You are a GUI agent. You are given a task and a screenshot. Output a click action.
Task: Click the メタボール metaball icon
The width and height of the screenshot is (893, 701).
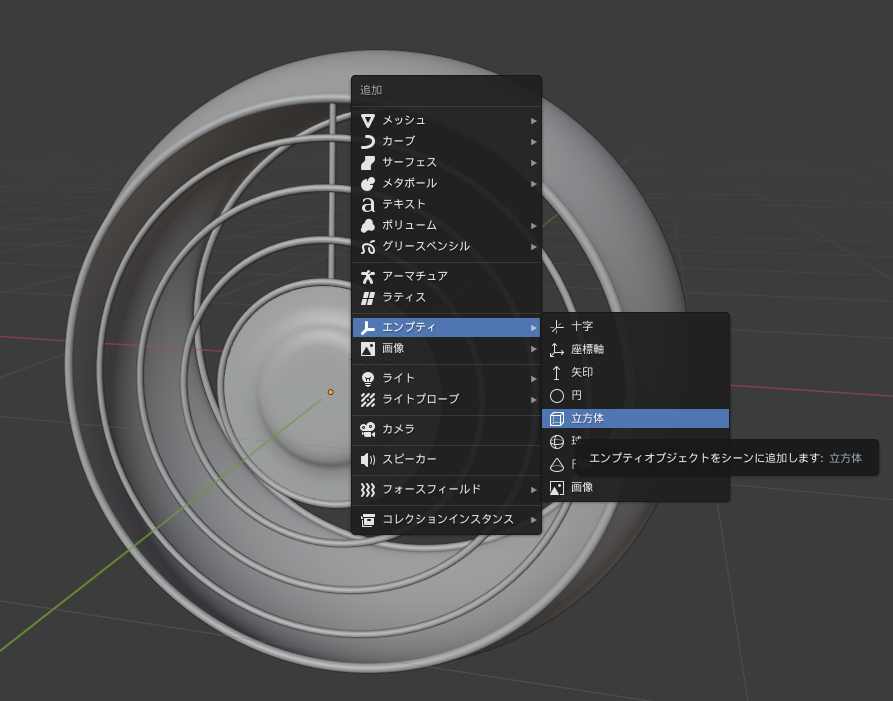click(x=368, y=183)
